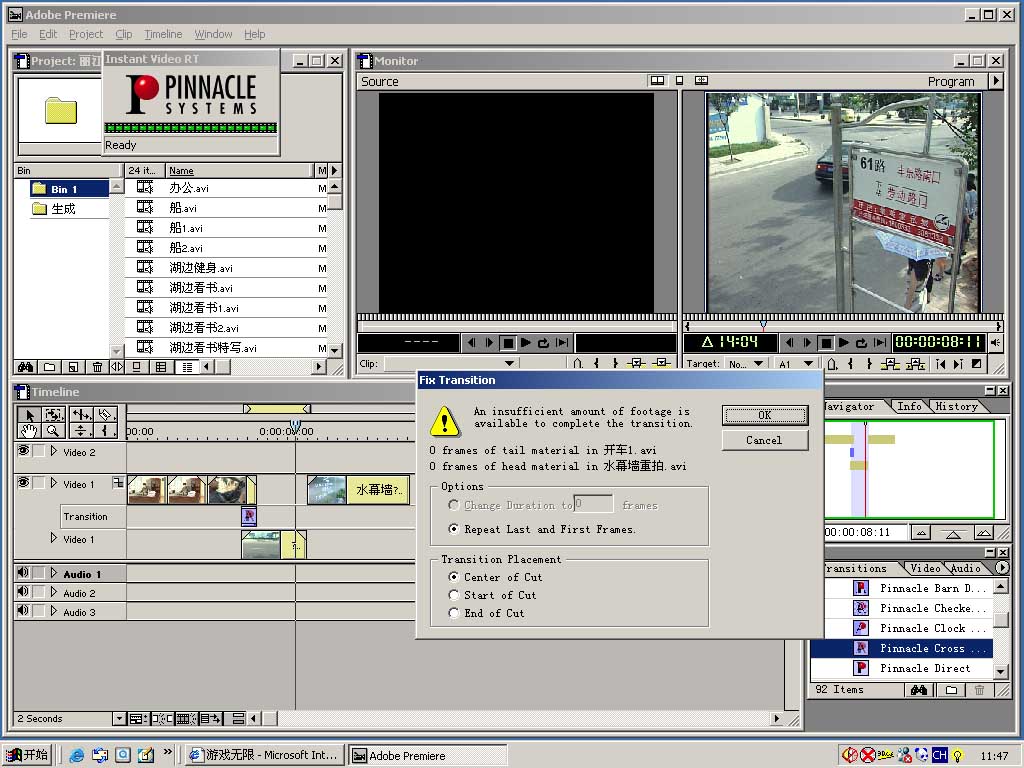
Task: Select the Rolling Edit tool
Action: [x=82, y=414]
